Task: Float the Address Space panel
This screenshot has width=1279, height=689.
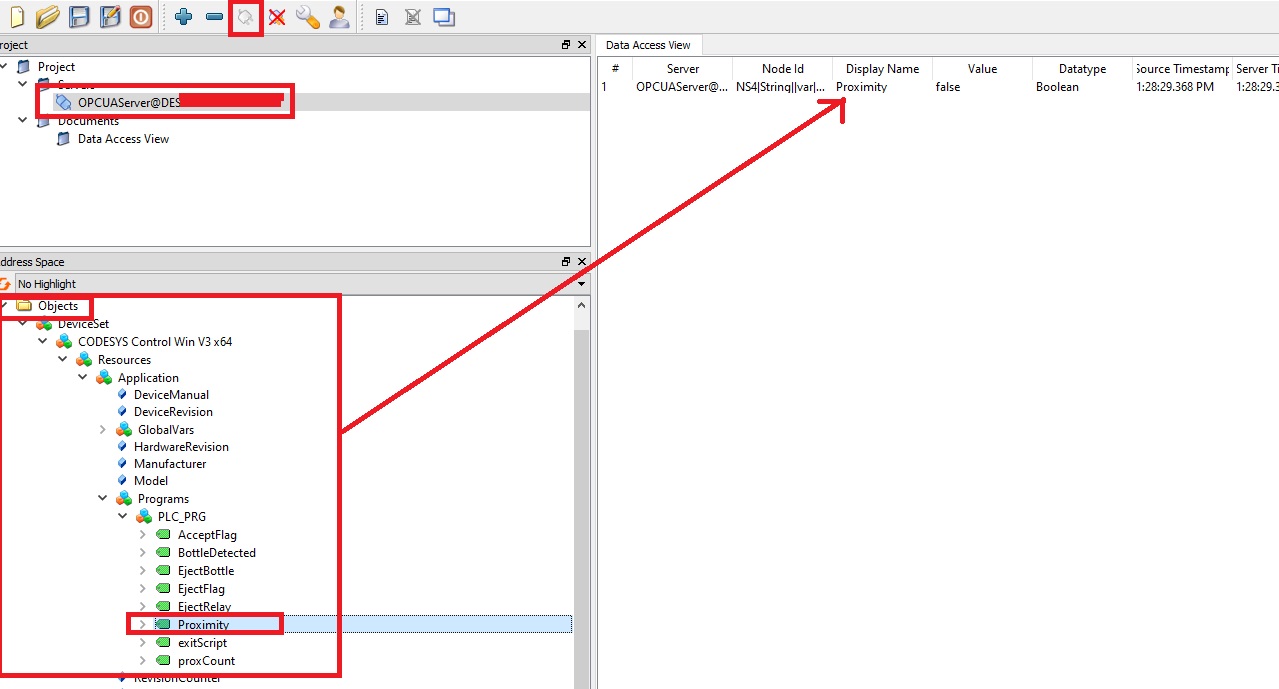Action: point(566,262)
